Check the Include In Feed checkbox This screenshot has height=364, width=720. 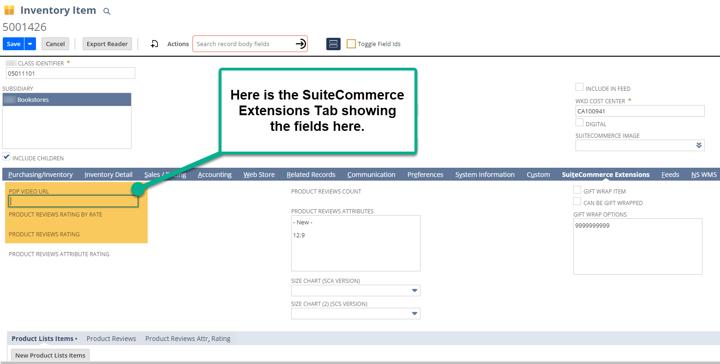[579, 87]
